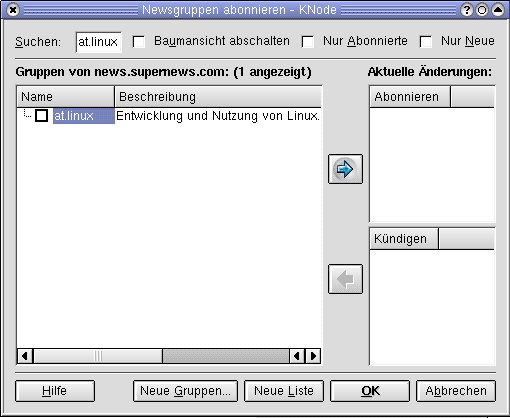
Task: Click the far-left arrow of the horizontal scrollbar
Action: click(x=25, y=356)
